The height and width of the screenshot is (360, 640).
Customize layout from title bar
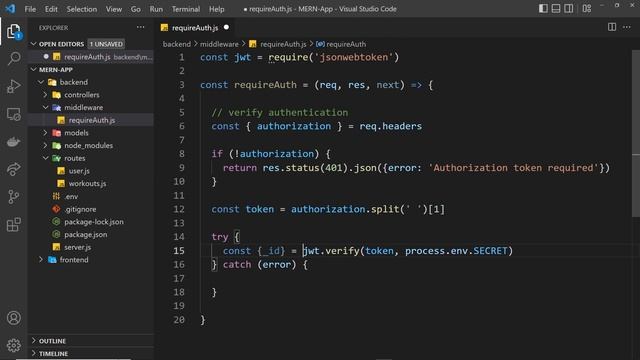pyautogui.click(x=587, y=9)
